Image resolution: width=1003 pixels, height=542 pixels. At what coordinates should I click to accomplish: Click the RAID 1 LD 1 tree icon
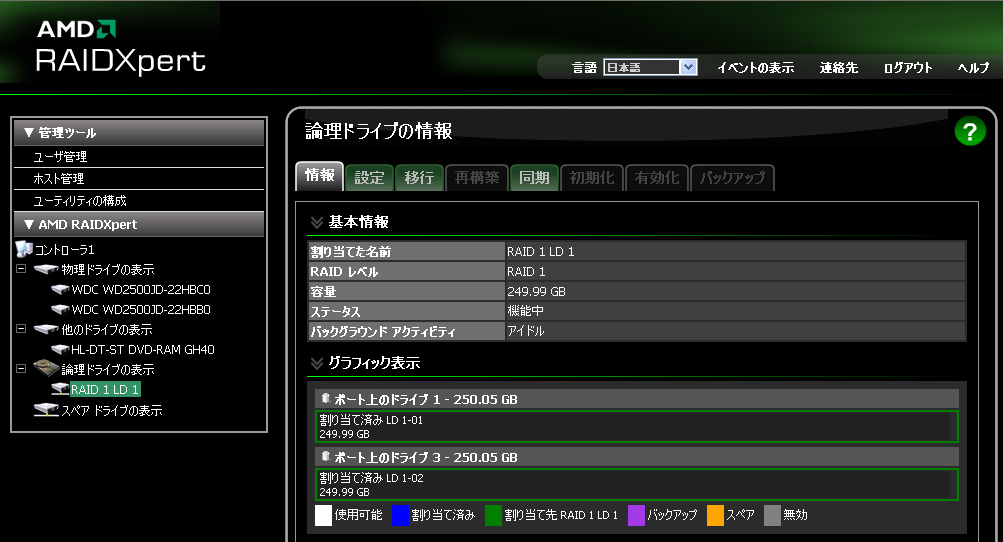pyautogui.click(x=60, y=389)
